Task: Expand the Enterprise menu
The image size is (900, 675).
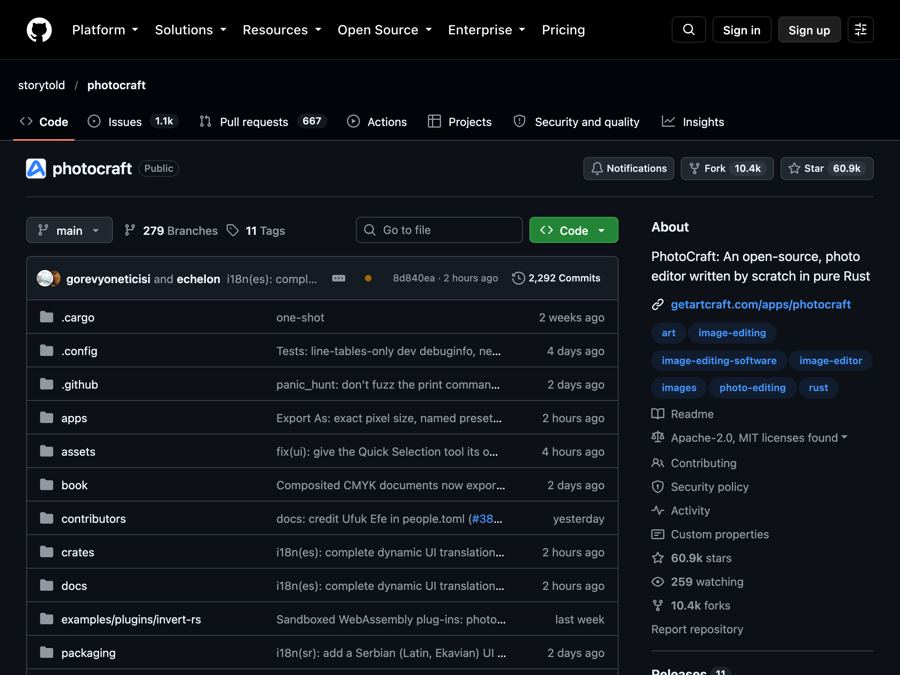Action: 487,30
